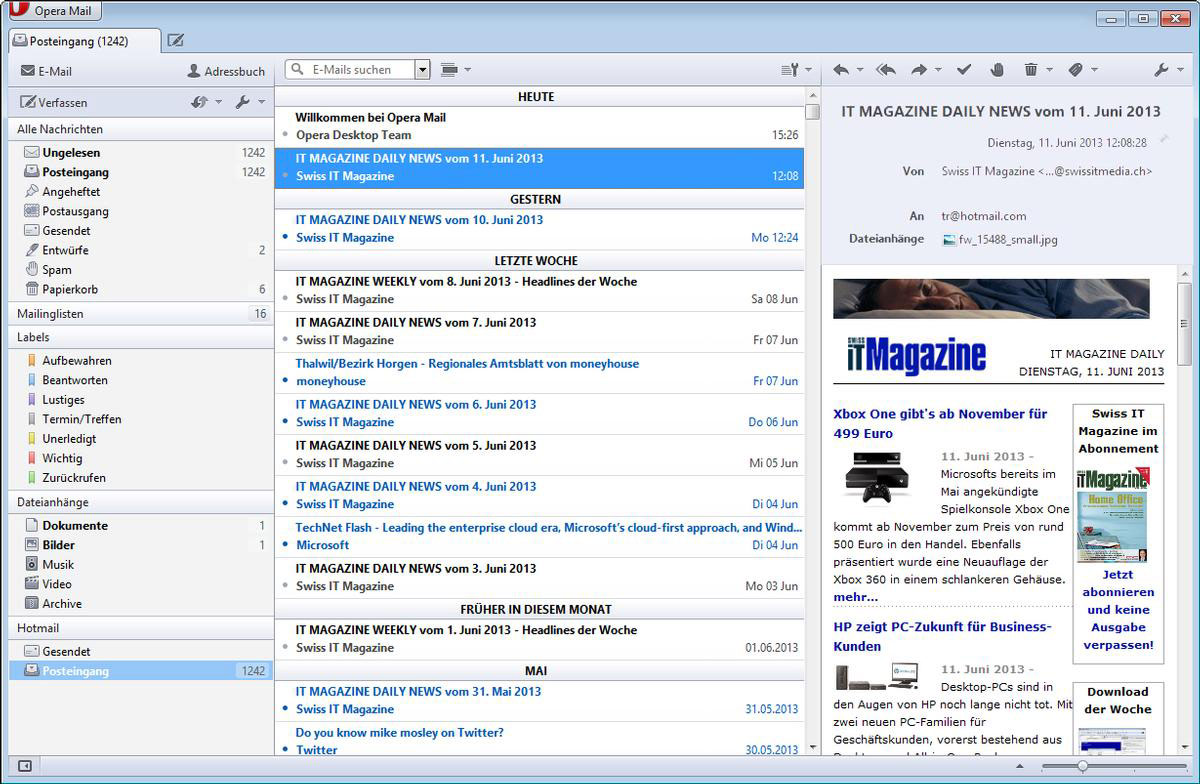Collapse the Hotmail account section
Image resolution: width=1200 pixels, height=784 pixels.
(140, 628)
